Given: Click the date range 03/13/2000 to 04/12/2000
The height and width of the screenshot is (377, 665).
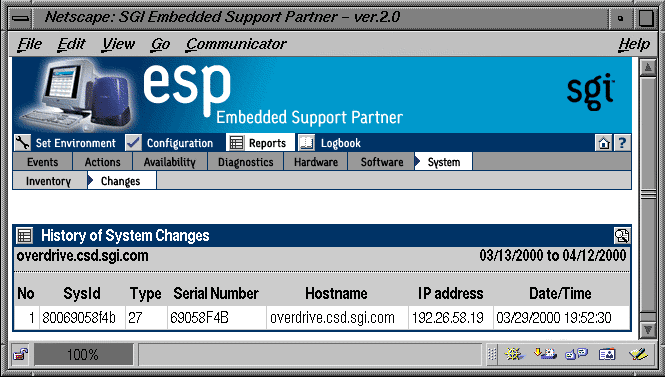Looking at the screenshot, I should pyautogui.click(x=553, y=255).
